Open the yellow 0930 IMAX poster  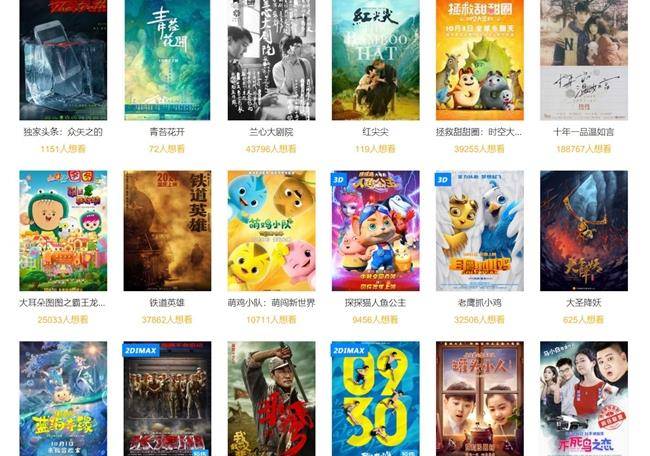click(376, 399)
